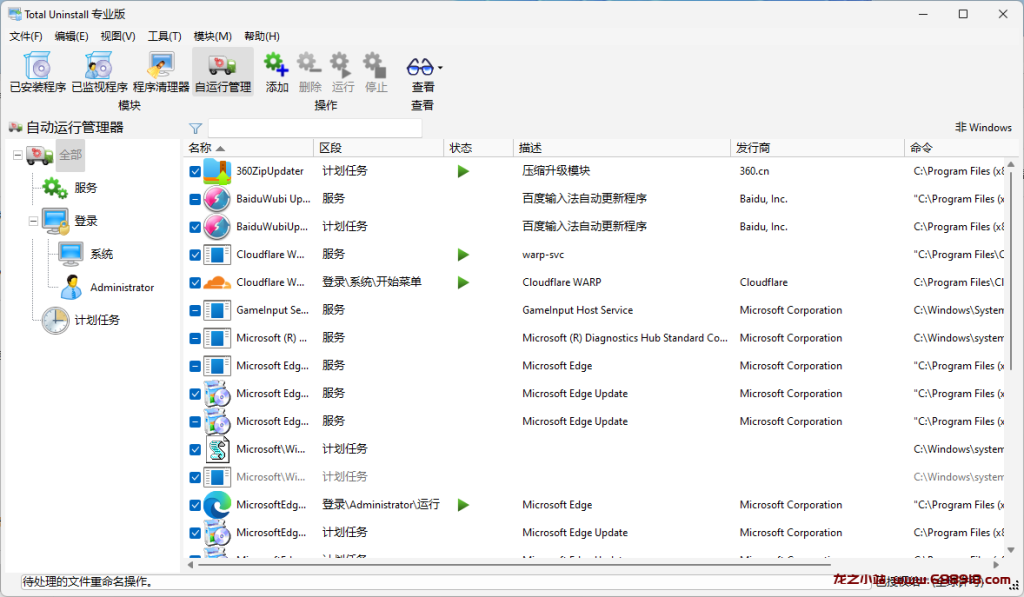This screenshot has width=1024, height=597.
Task: Sort by the 状态 column header
Action: point(479,148)
